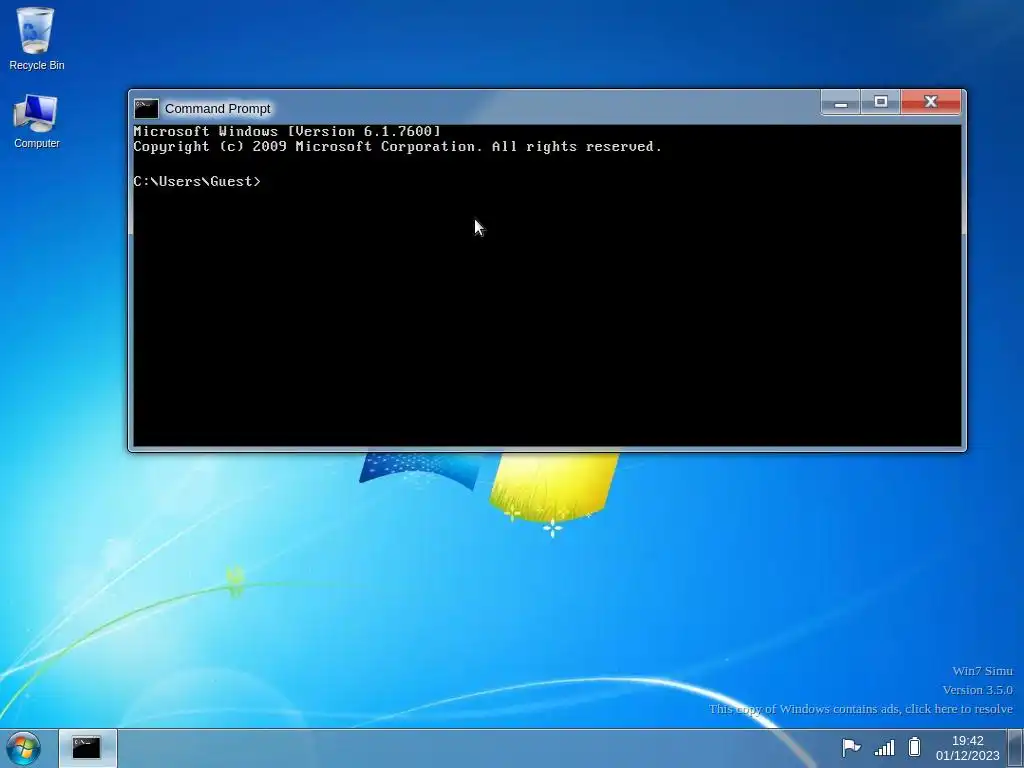
Task: Select 'Version 3.5.0' desktop text
Action: [x=977, y=690]
